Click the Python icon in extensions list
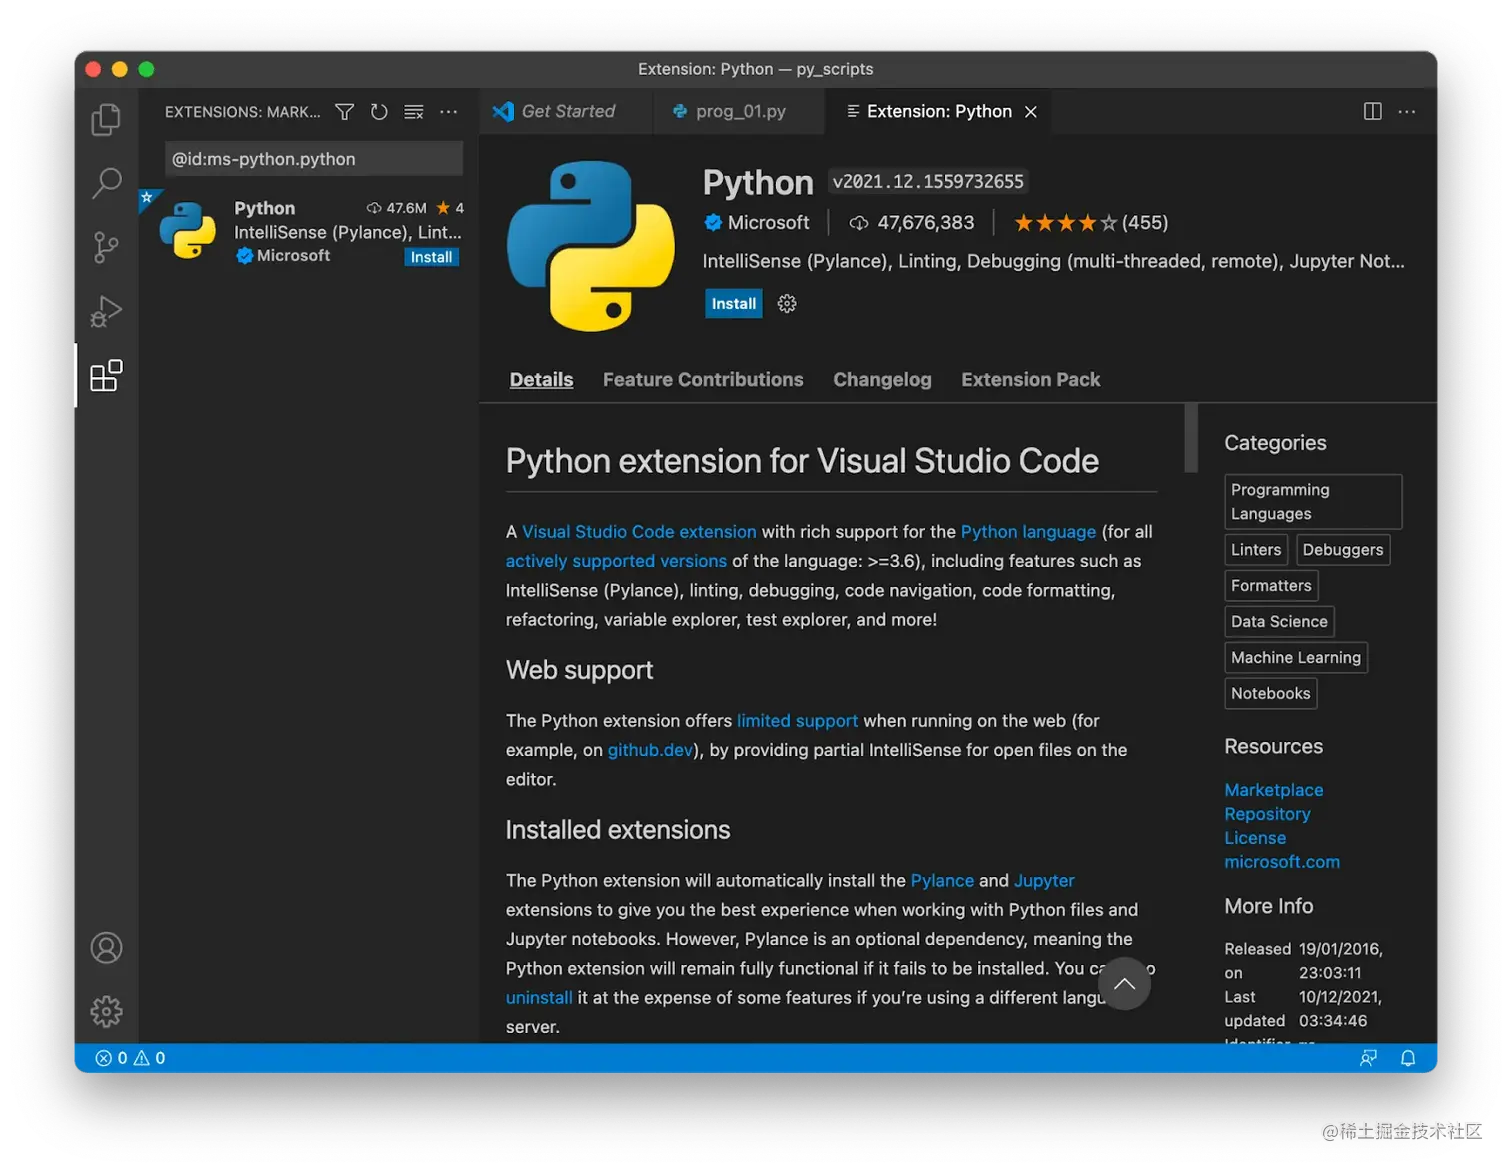This screenshot has width=1512, height=1171. (188, 230)
